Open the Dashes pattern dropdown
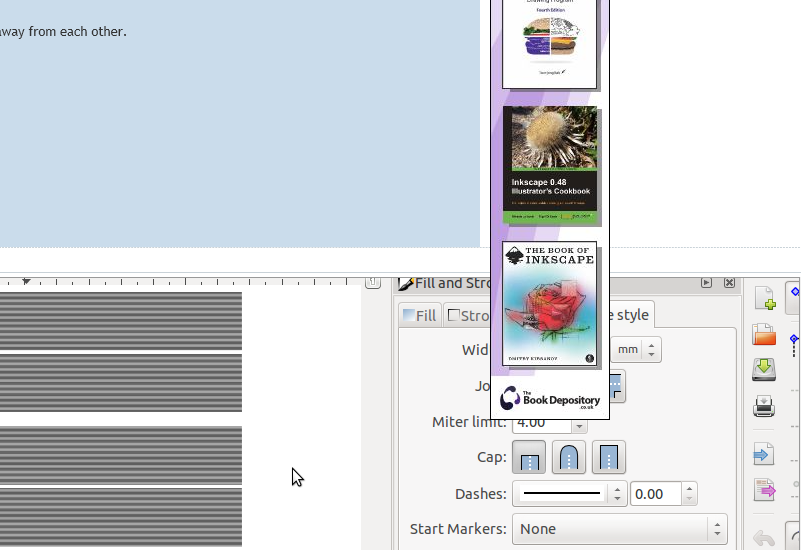 tap(569, 494)
